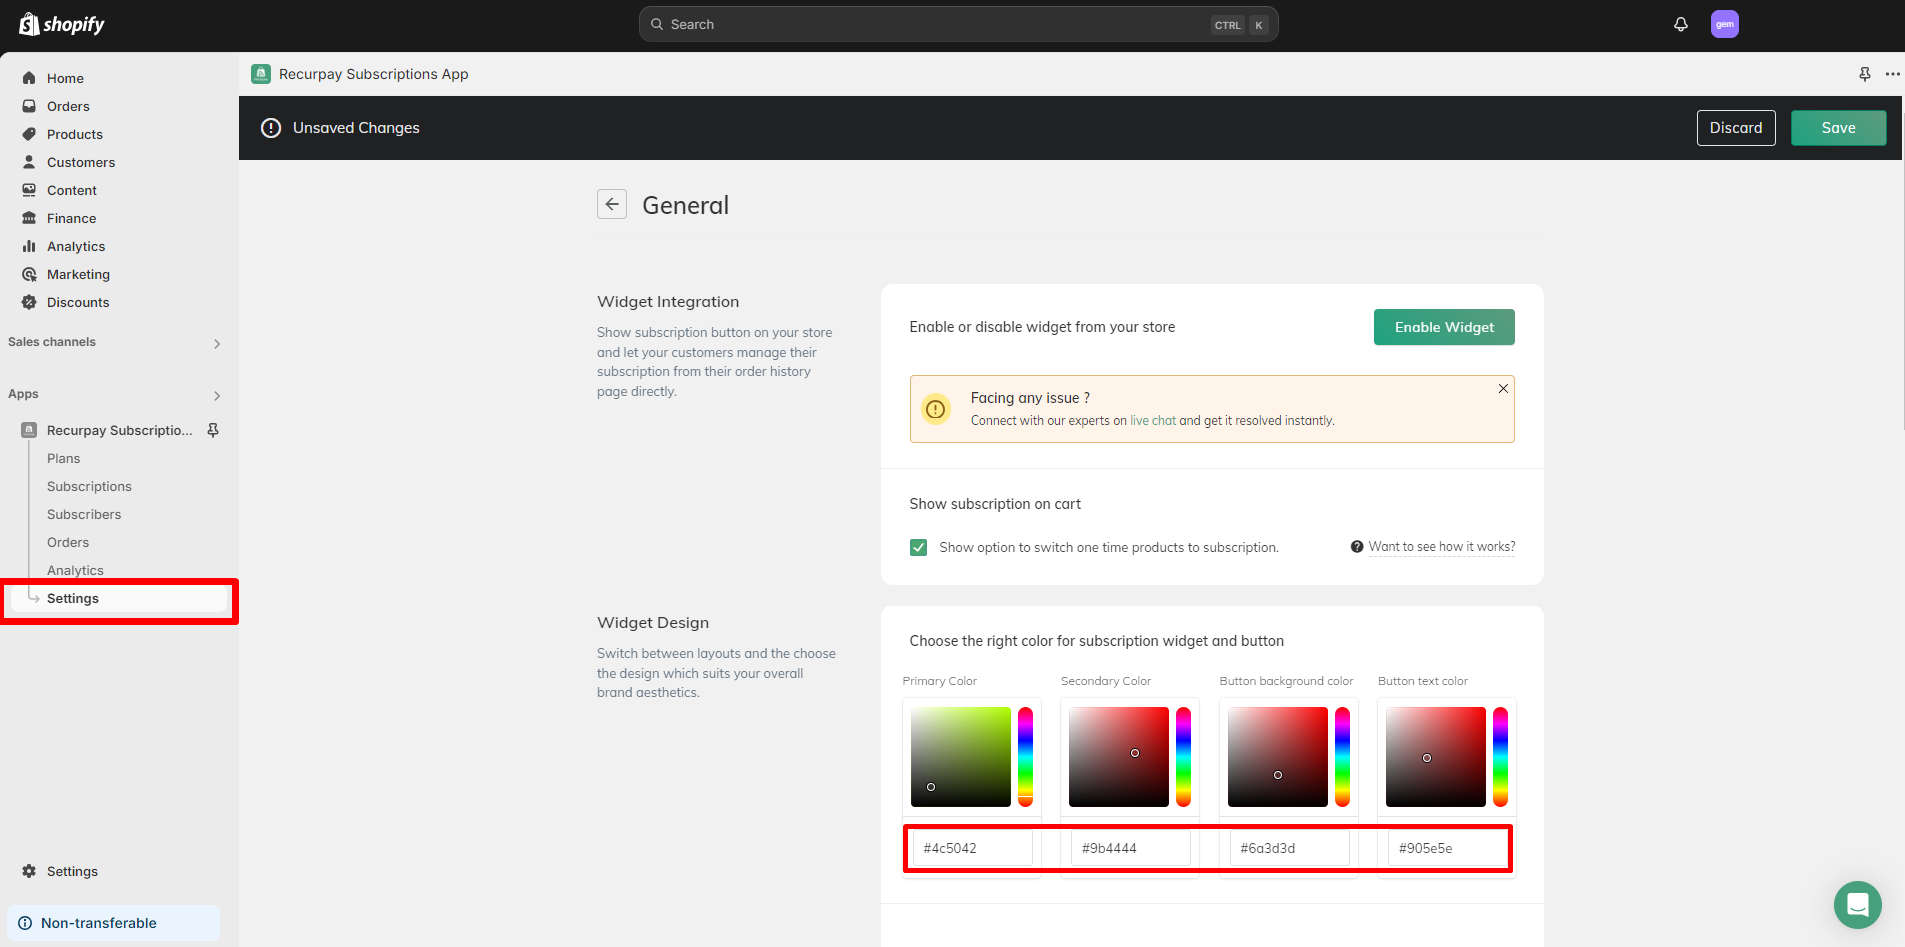Open the Plans section of Recurpay
This screenshot has height=947, width=1905.
[63, 458]
